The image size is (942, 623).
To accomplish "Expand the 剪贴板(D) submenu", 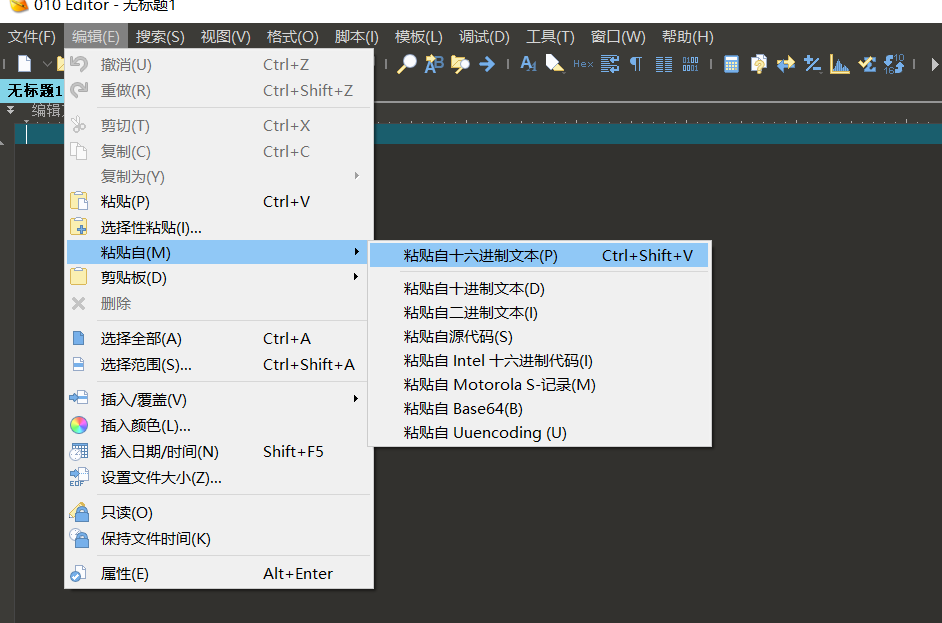I will [134, 278].
